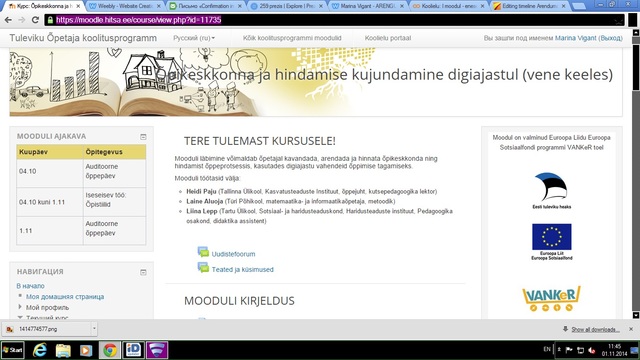Click 'TERE TULEMAST KURSUSELE!' heading
640x360 pixels.
[x=260, y=141]
